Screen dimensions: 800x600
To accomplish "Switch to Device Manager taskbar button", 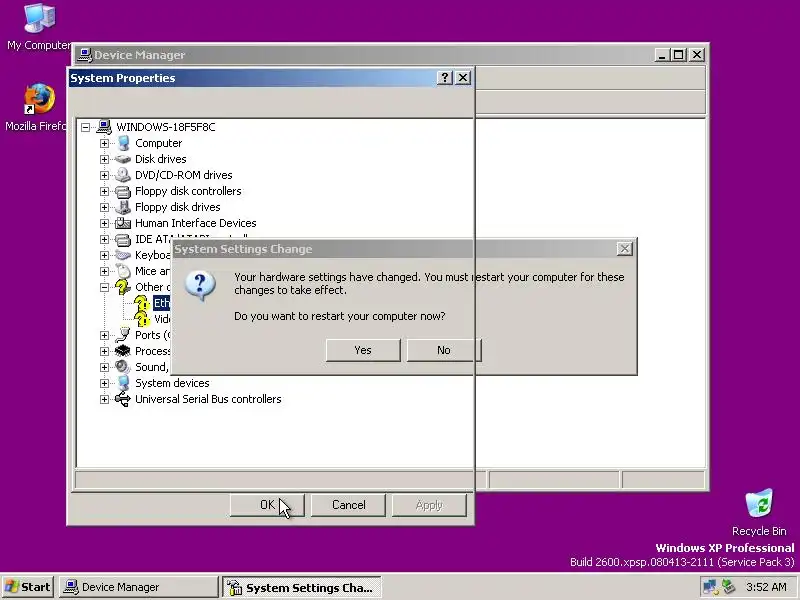I will coord(138,587).
